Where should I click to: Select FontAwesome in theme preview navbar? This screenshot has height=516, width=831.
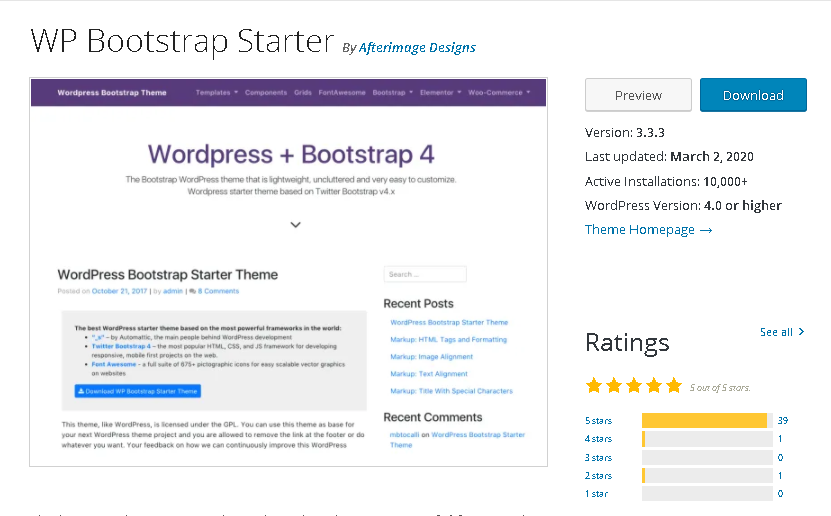coord(342,93)
